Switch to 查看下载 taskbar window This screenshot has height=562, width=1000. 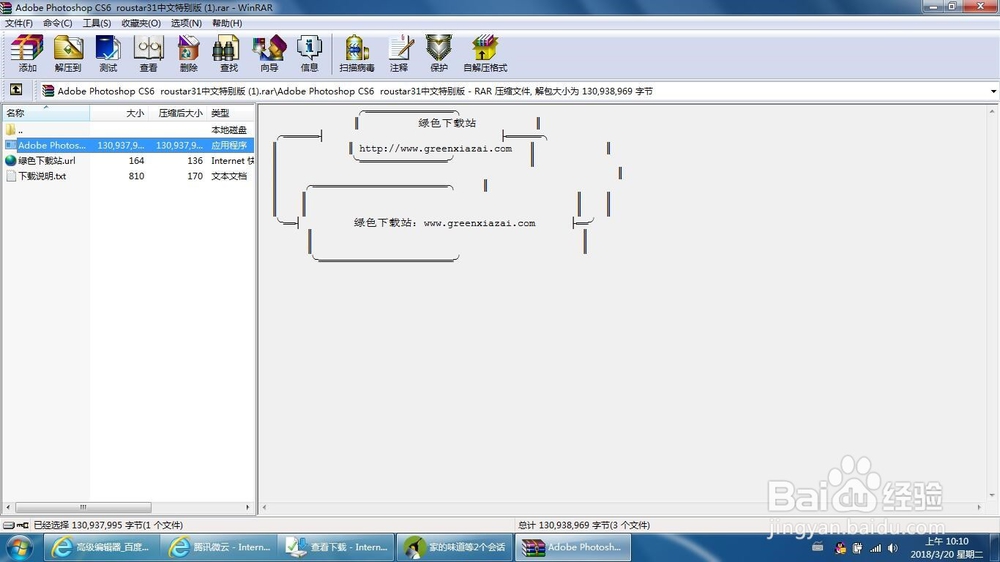pos(336,547)
